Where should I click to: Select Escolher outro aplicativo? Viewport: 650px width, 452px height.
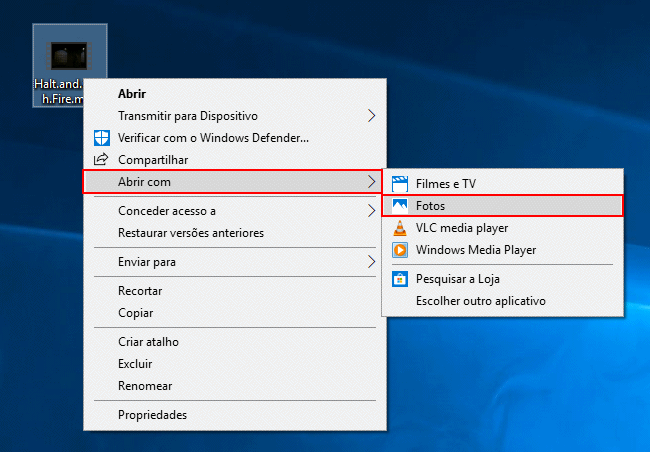480,301
